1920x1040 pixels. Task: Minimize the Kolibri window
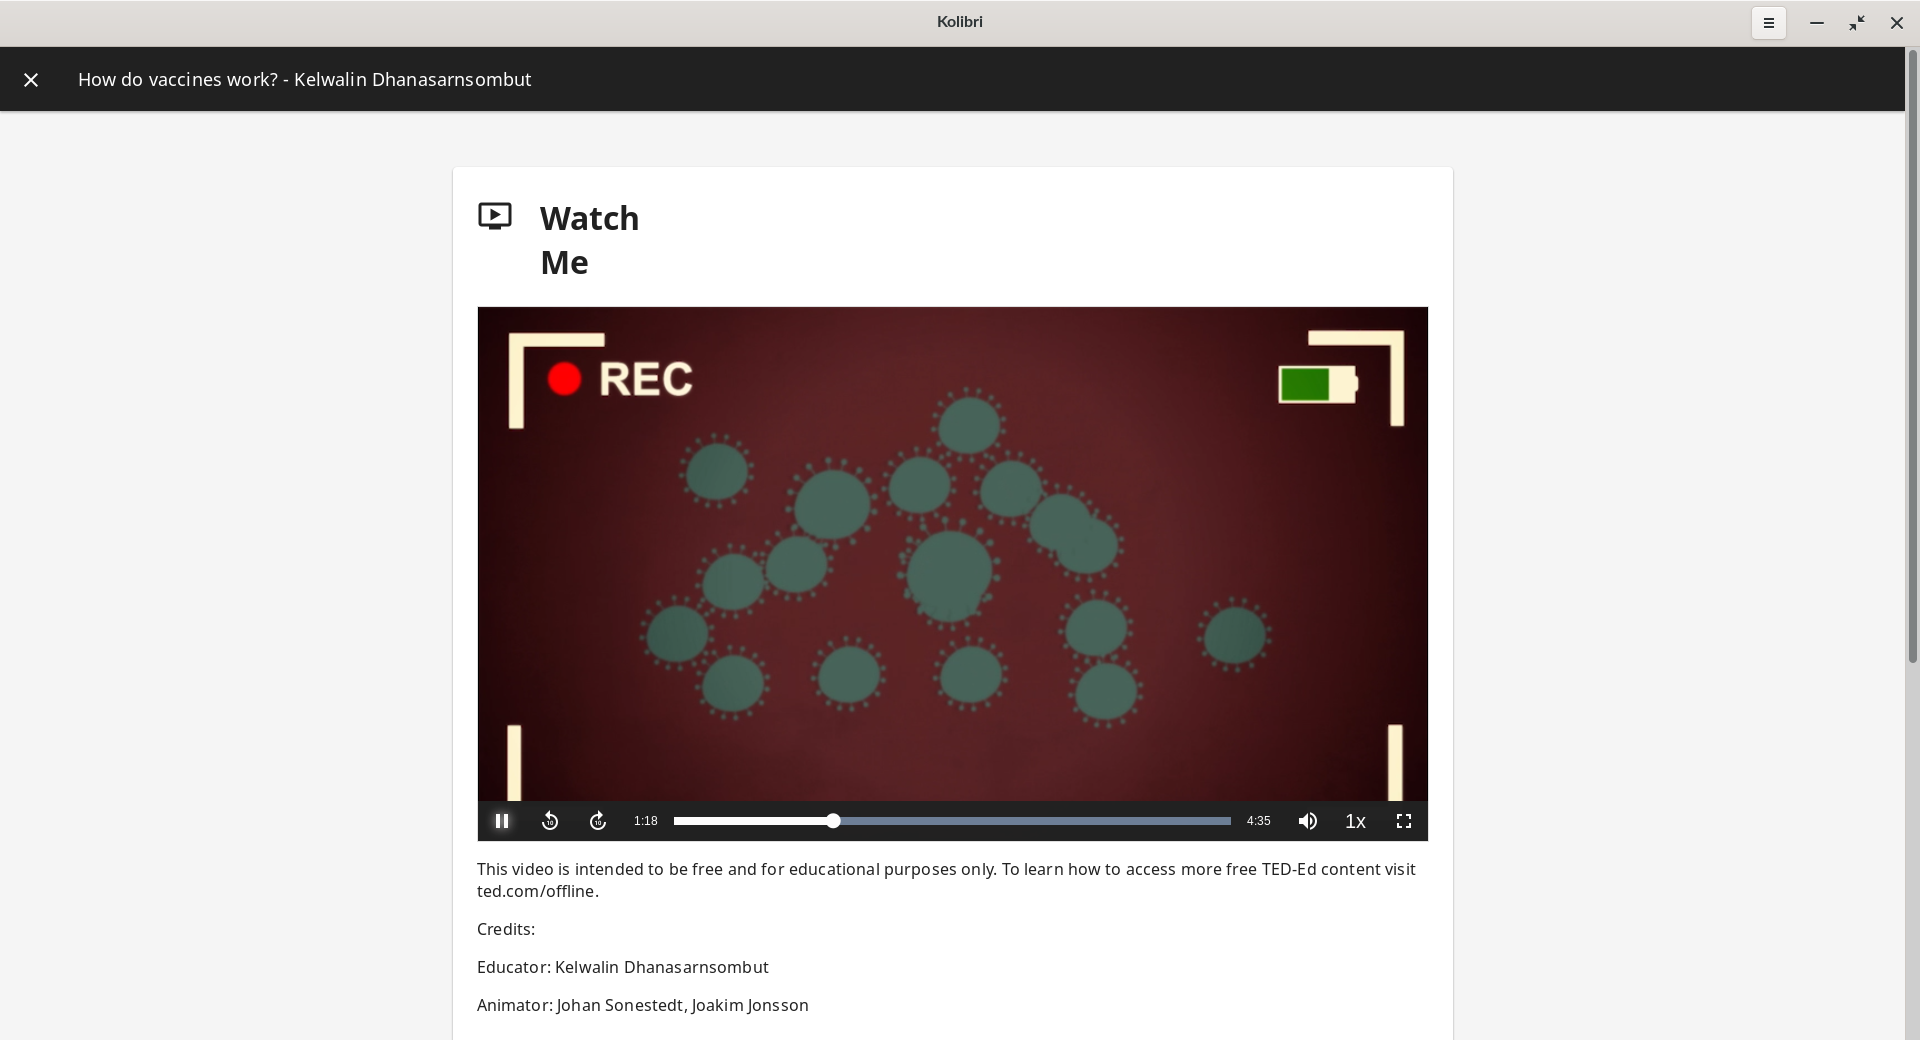pos(1817,23)
